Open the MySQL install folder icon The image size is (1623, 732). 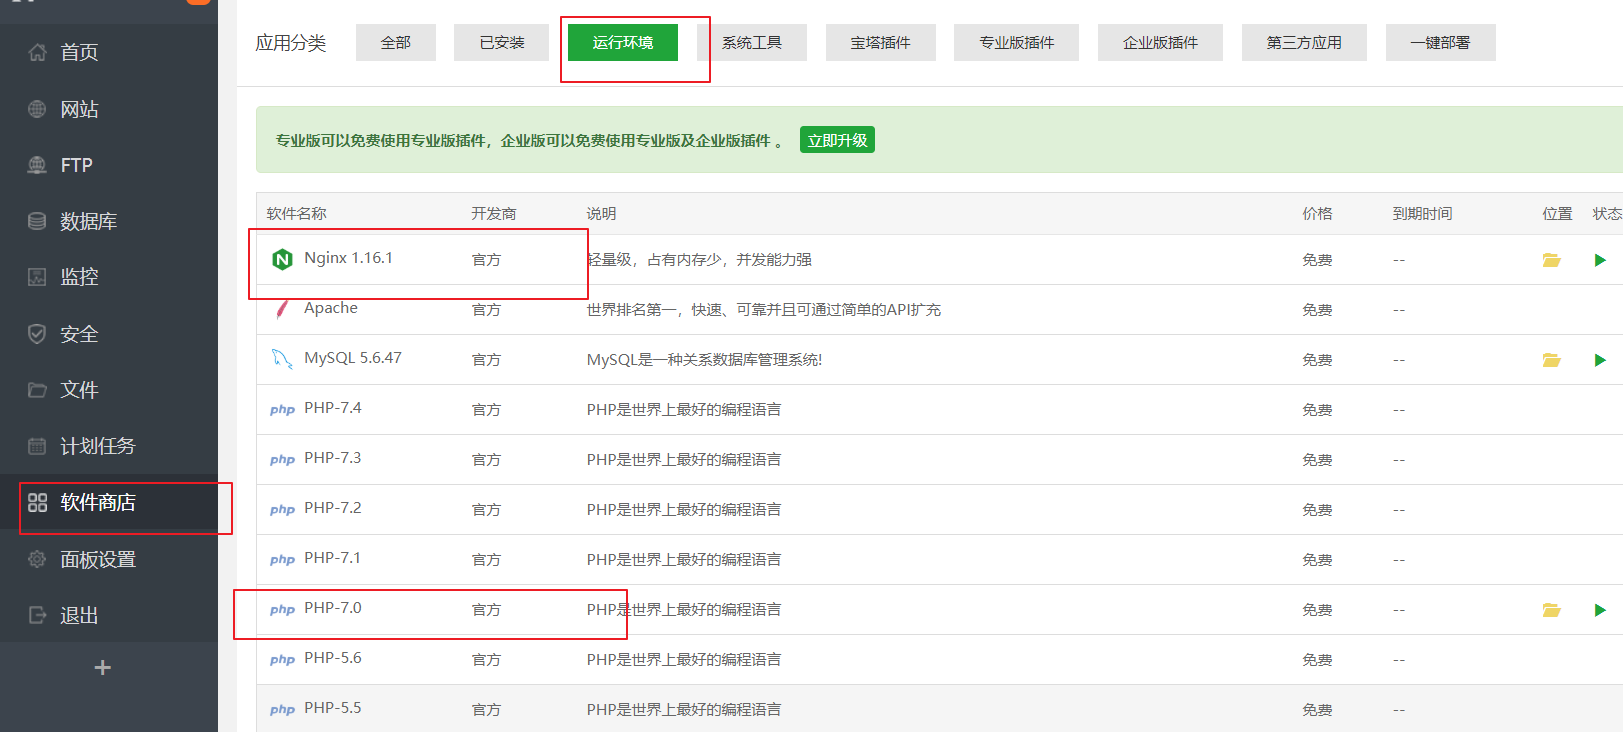coord(1551,360)
